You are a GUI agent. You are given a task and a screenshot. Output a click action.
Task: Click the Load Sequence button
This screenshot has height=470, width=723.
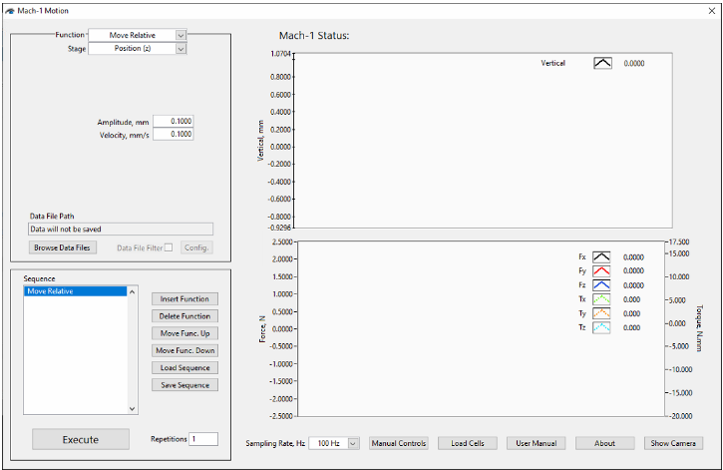click(184, 368)
